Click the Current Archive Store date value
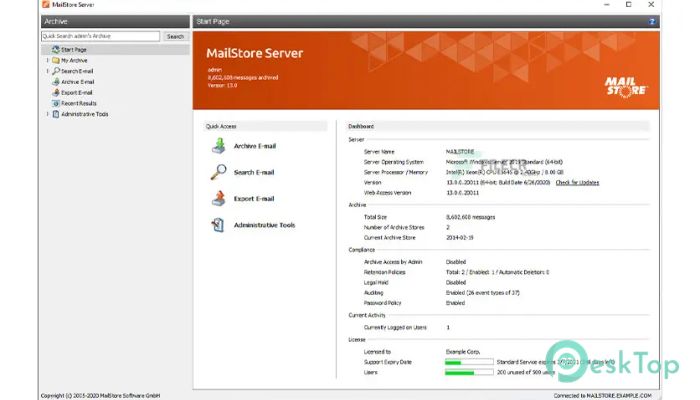This screenshot has width=700, height=400. pos(459,238)
